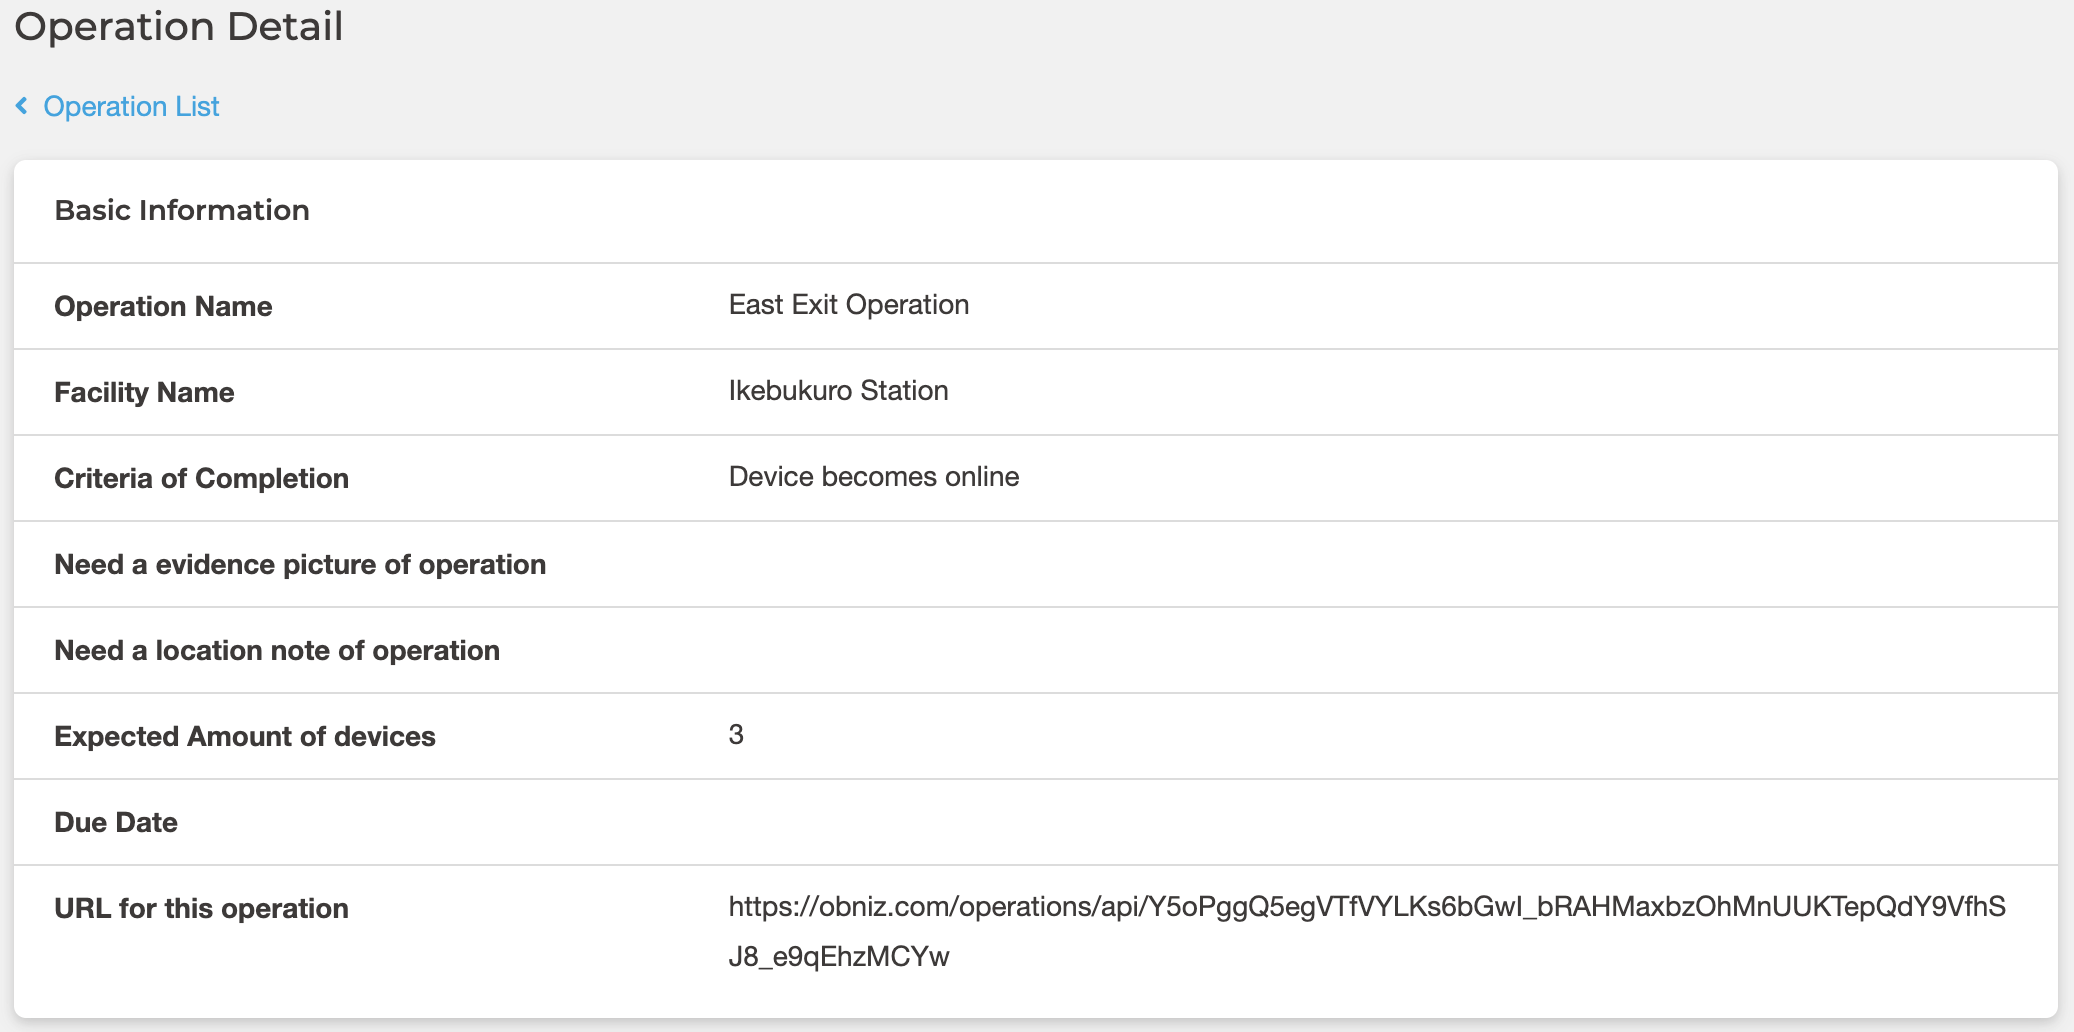The height and width of the screenshot is (1032, 2074).
Task: Click the Criteria of Completion label
Action: [x=201, y=478]
